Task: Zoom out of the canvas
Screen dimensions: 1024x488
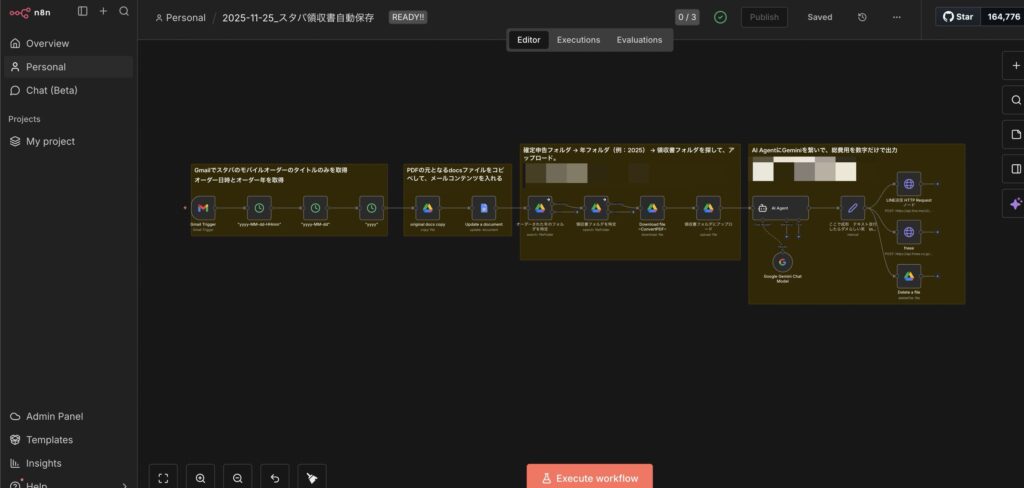Action: click(237, 478)
